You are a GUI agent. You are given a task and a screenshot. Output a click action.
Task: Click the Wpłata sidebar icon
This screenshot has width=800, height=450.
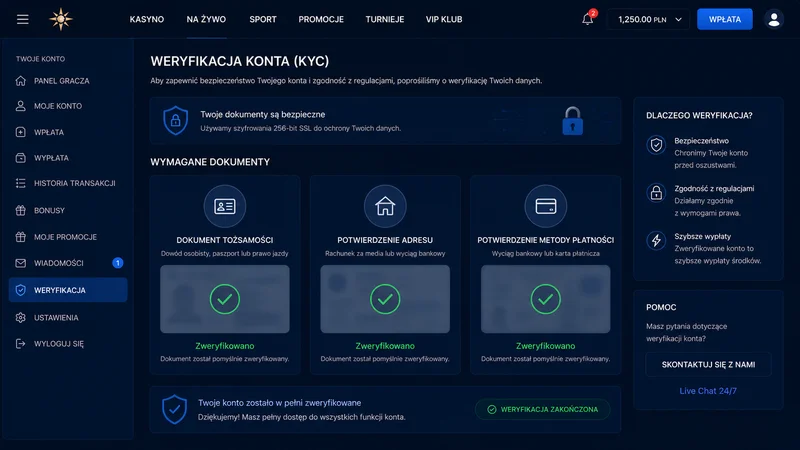[20, 132]
